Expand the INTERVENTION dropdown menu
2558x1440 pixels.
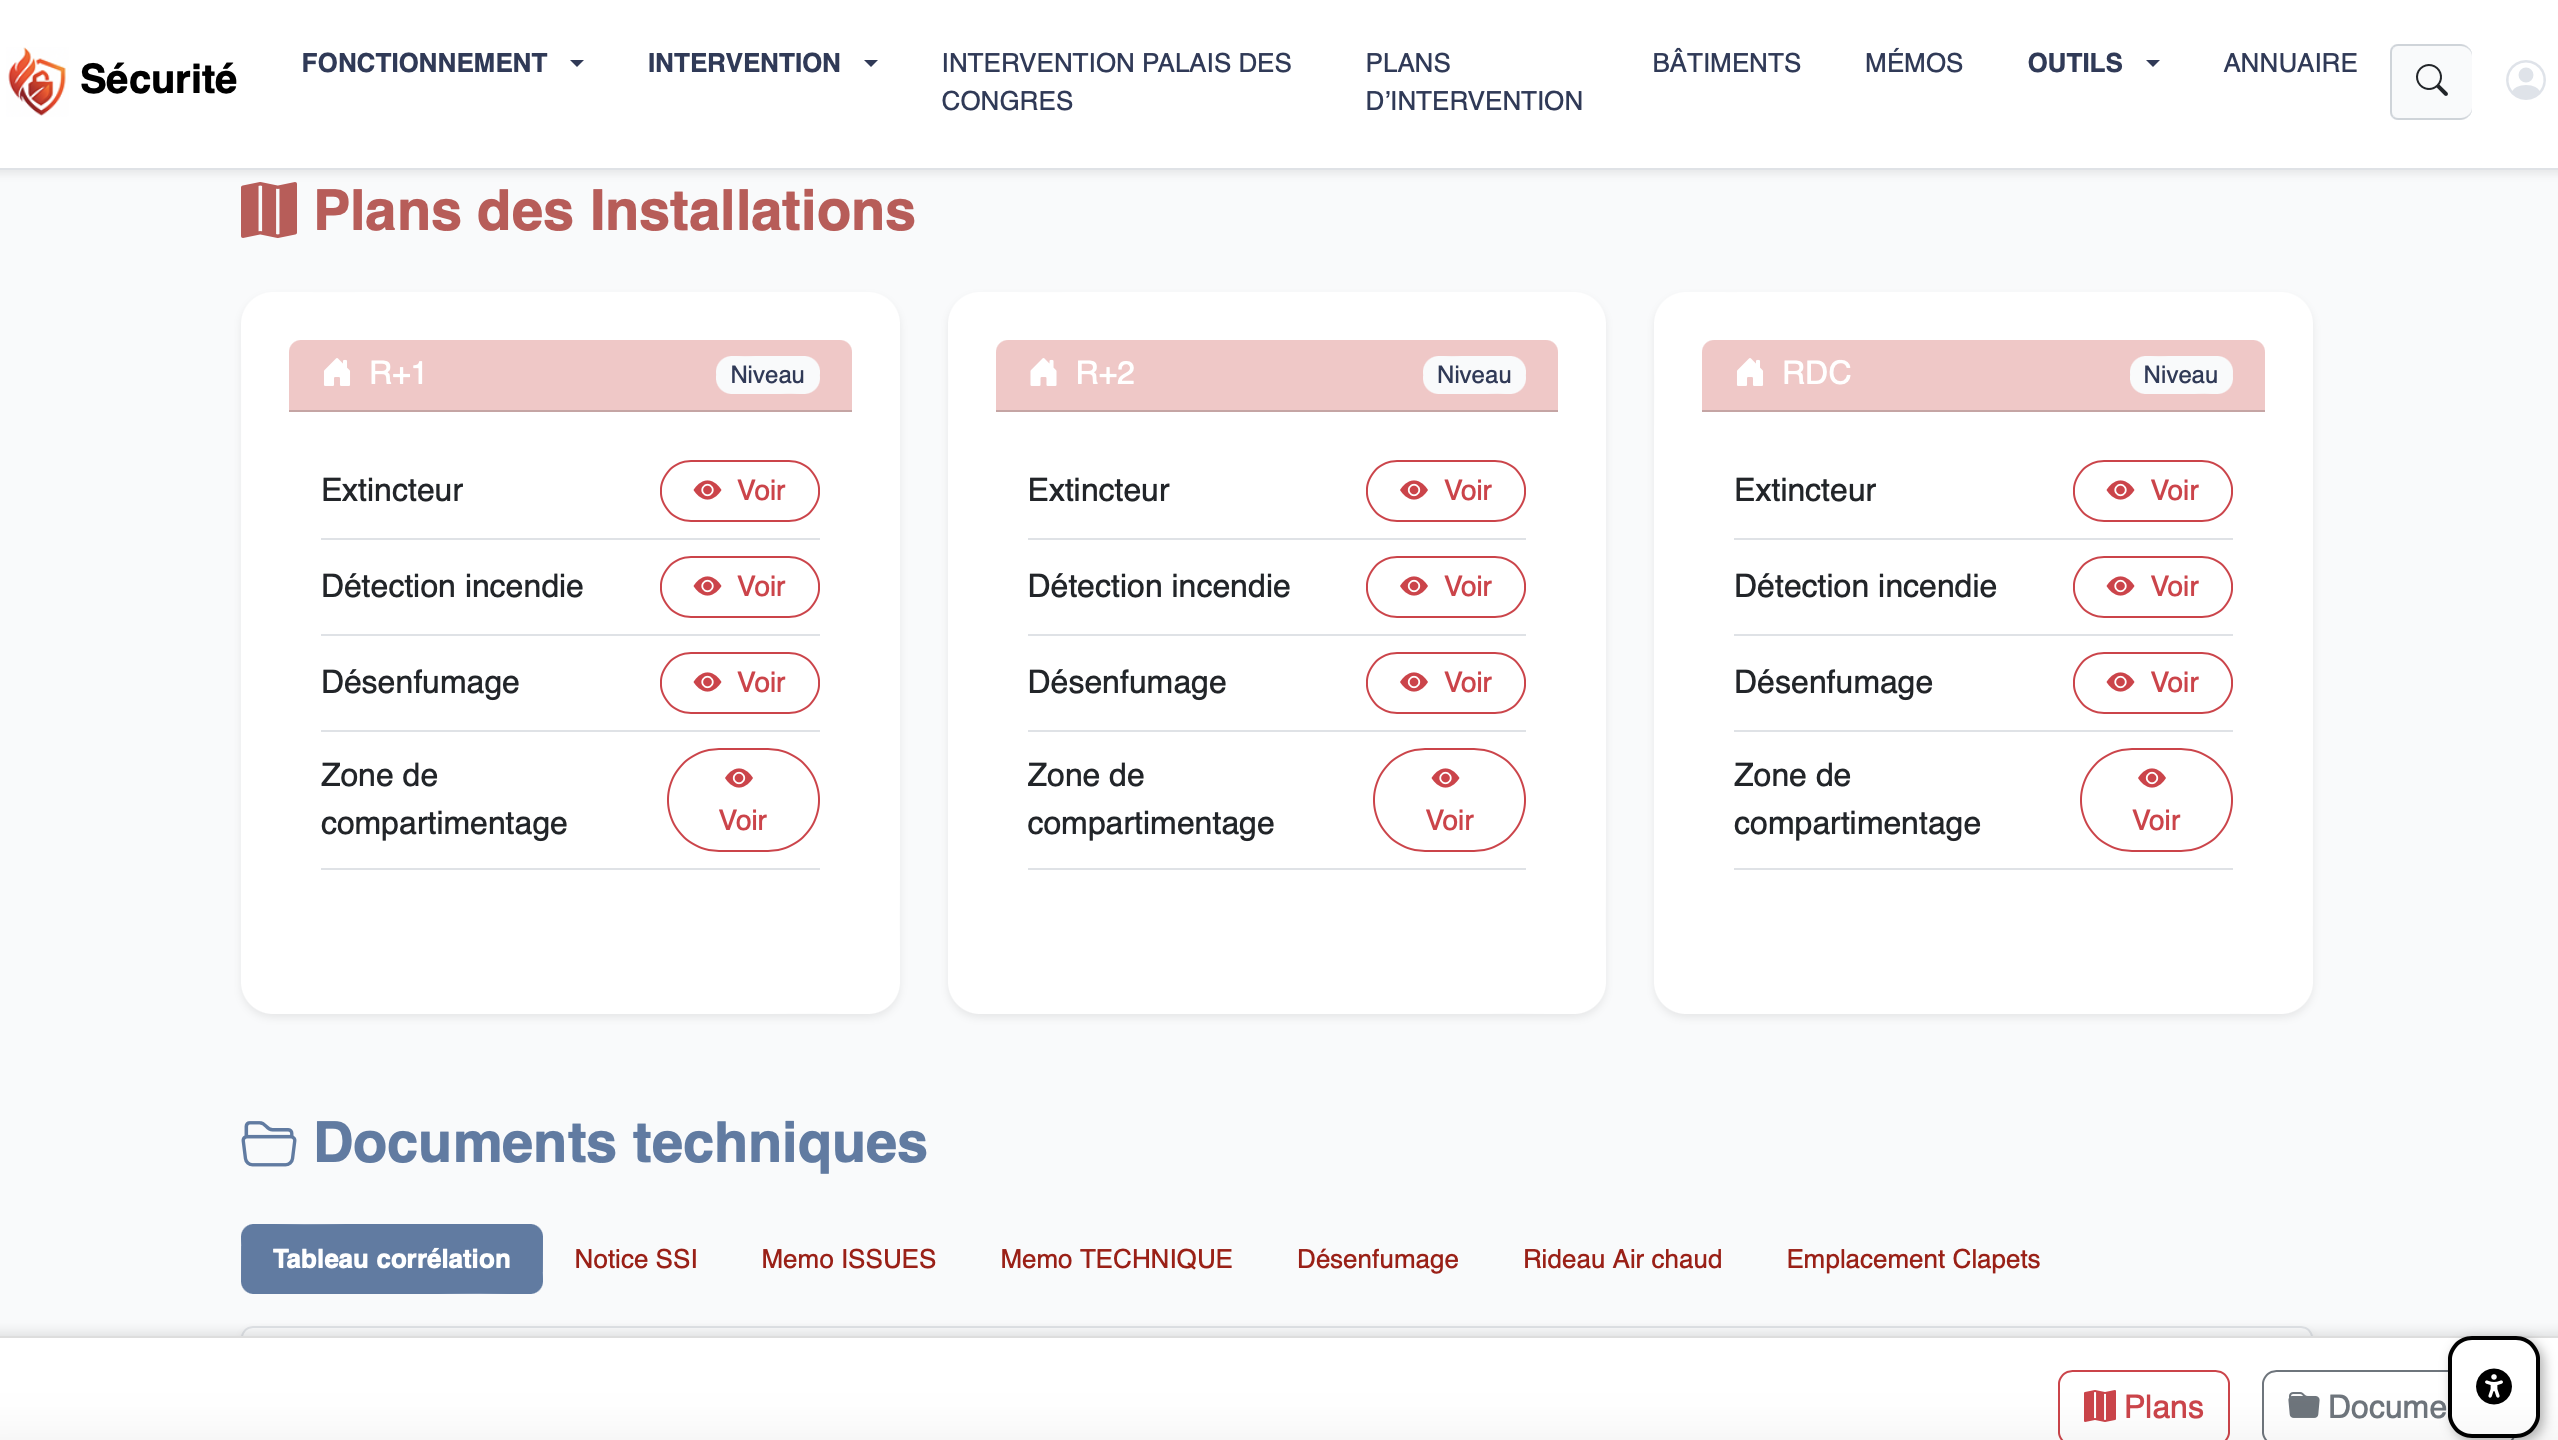pyautogui.click(x=762, y=63)
